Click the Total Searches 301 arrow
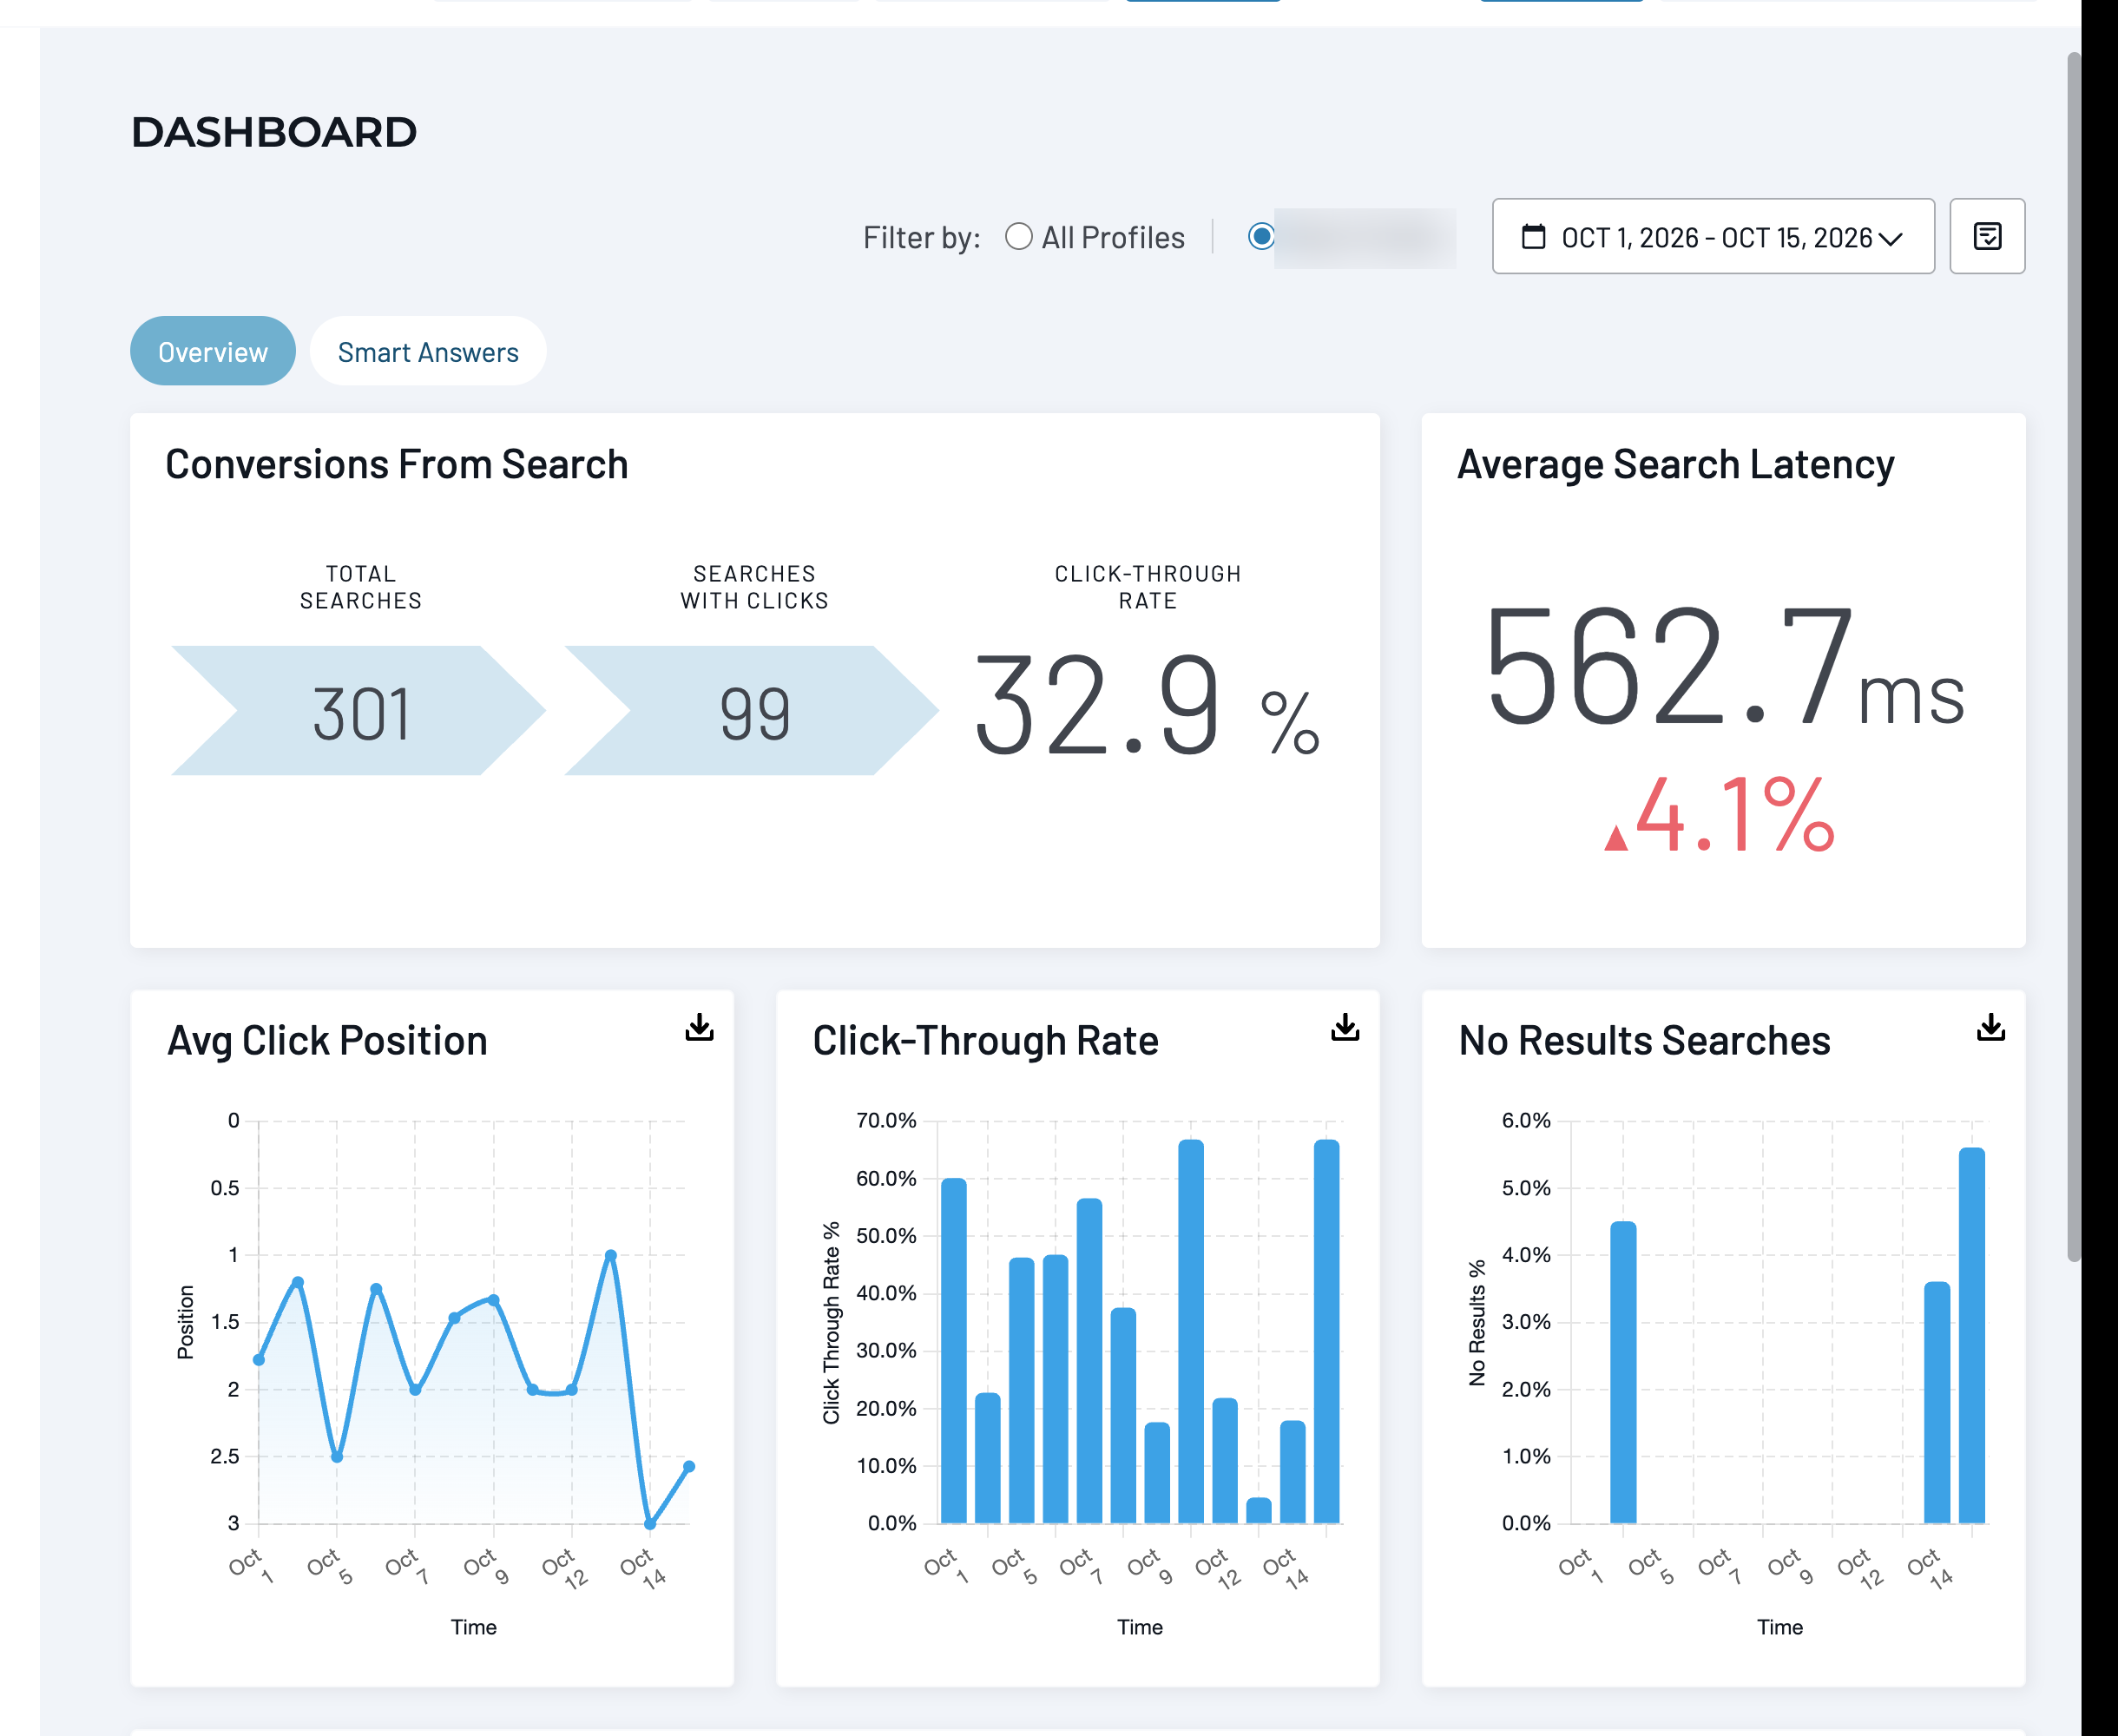This screenshot has height=1736, width=2118. coord(359,711)
